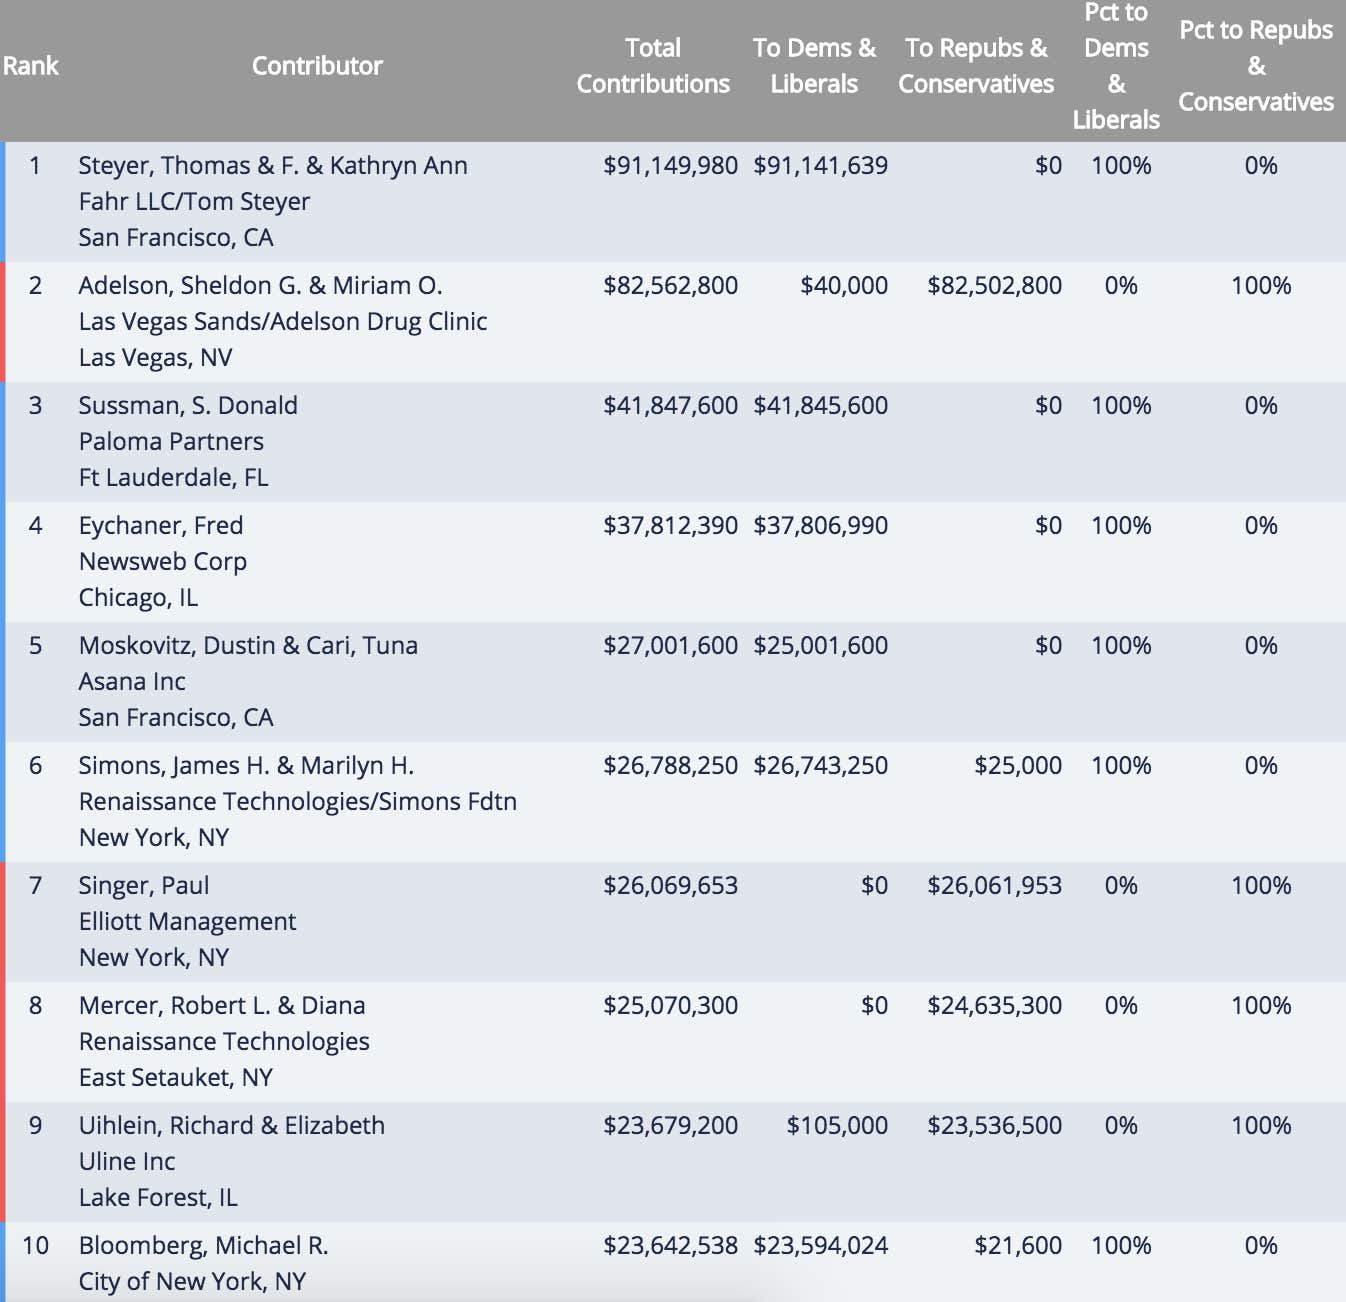The height and width of the screenshot is (1302, 1346).
Task: Click the $105,000 Dems amount
Action: 838,1125
